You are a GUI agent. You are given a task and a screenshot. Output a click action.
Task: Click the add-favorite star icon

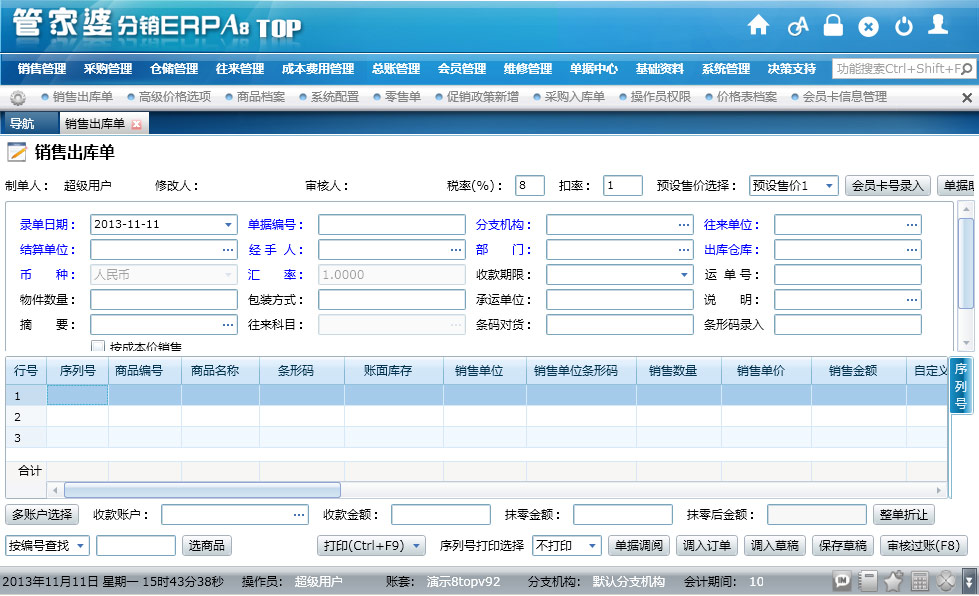pyautogui.click(x=894, y=581)
